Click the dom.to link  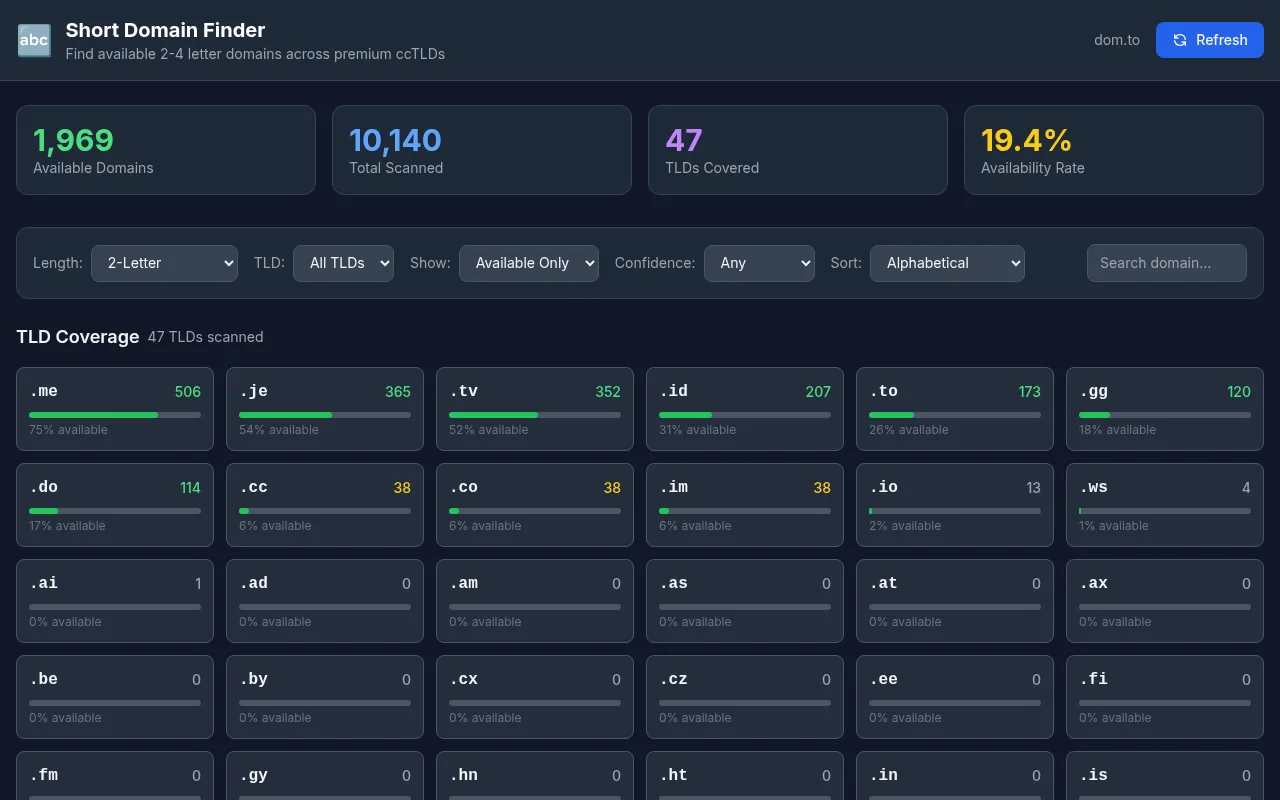[x=1117, y=40]
